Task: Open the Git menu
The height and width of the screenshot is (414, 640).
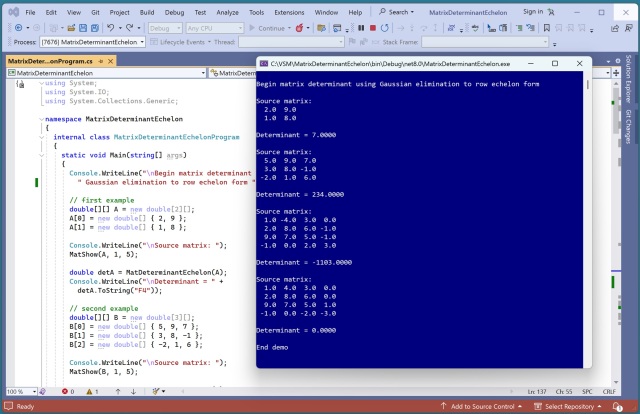Action: coord(95,12)
